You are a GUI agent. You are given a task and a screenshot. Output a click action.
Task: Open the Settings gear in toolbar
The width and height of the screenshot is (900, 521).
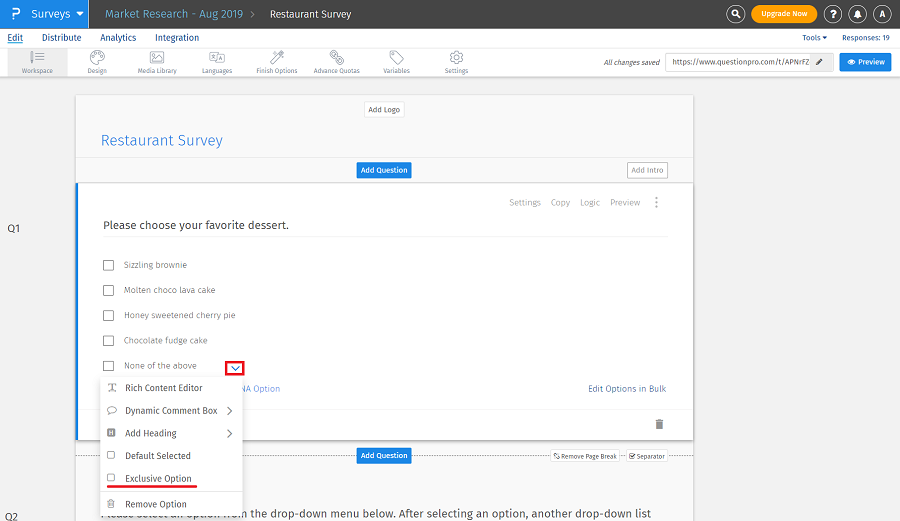[x=456, y=58]
